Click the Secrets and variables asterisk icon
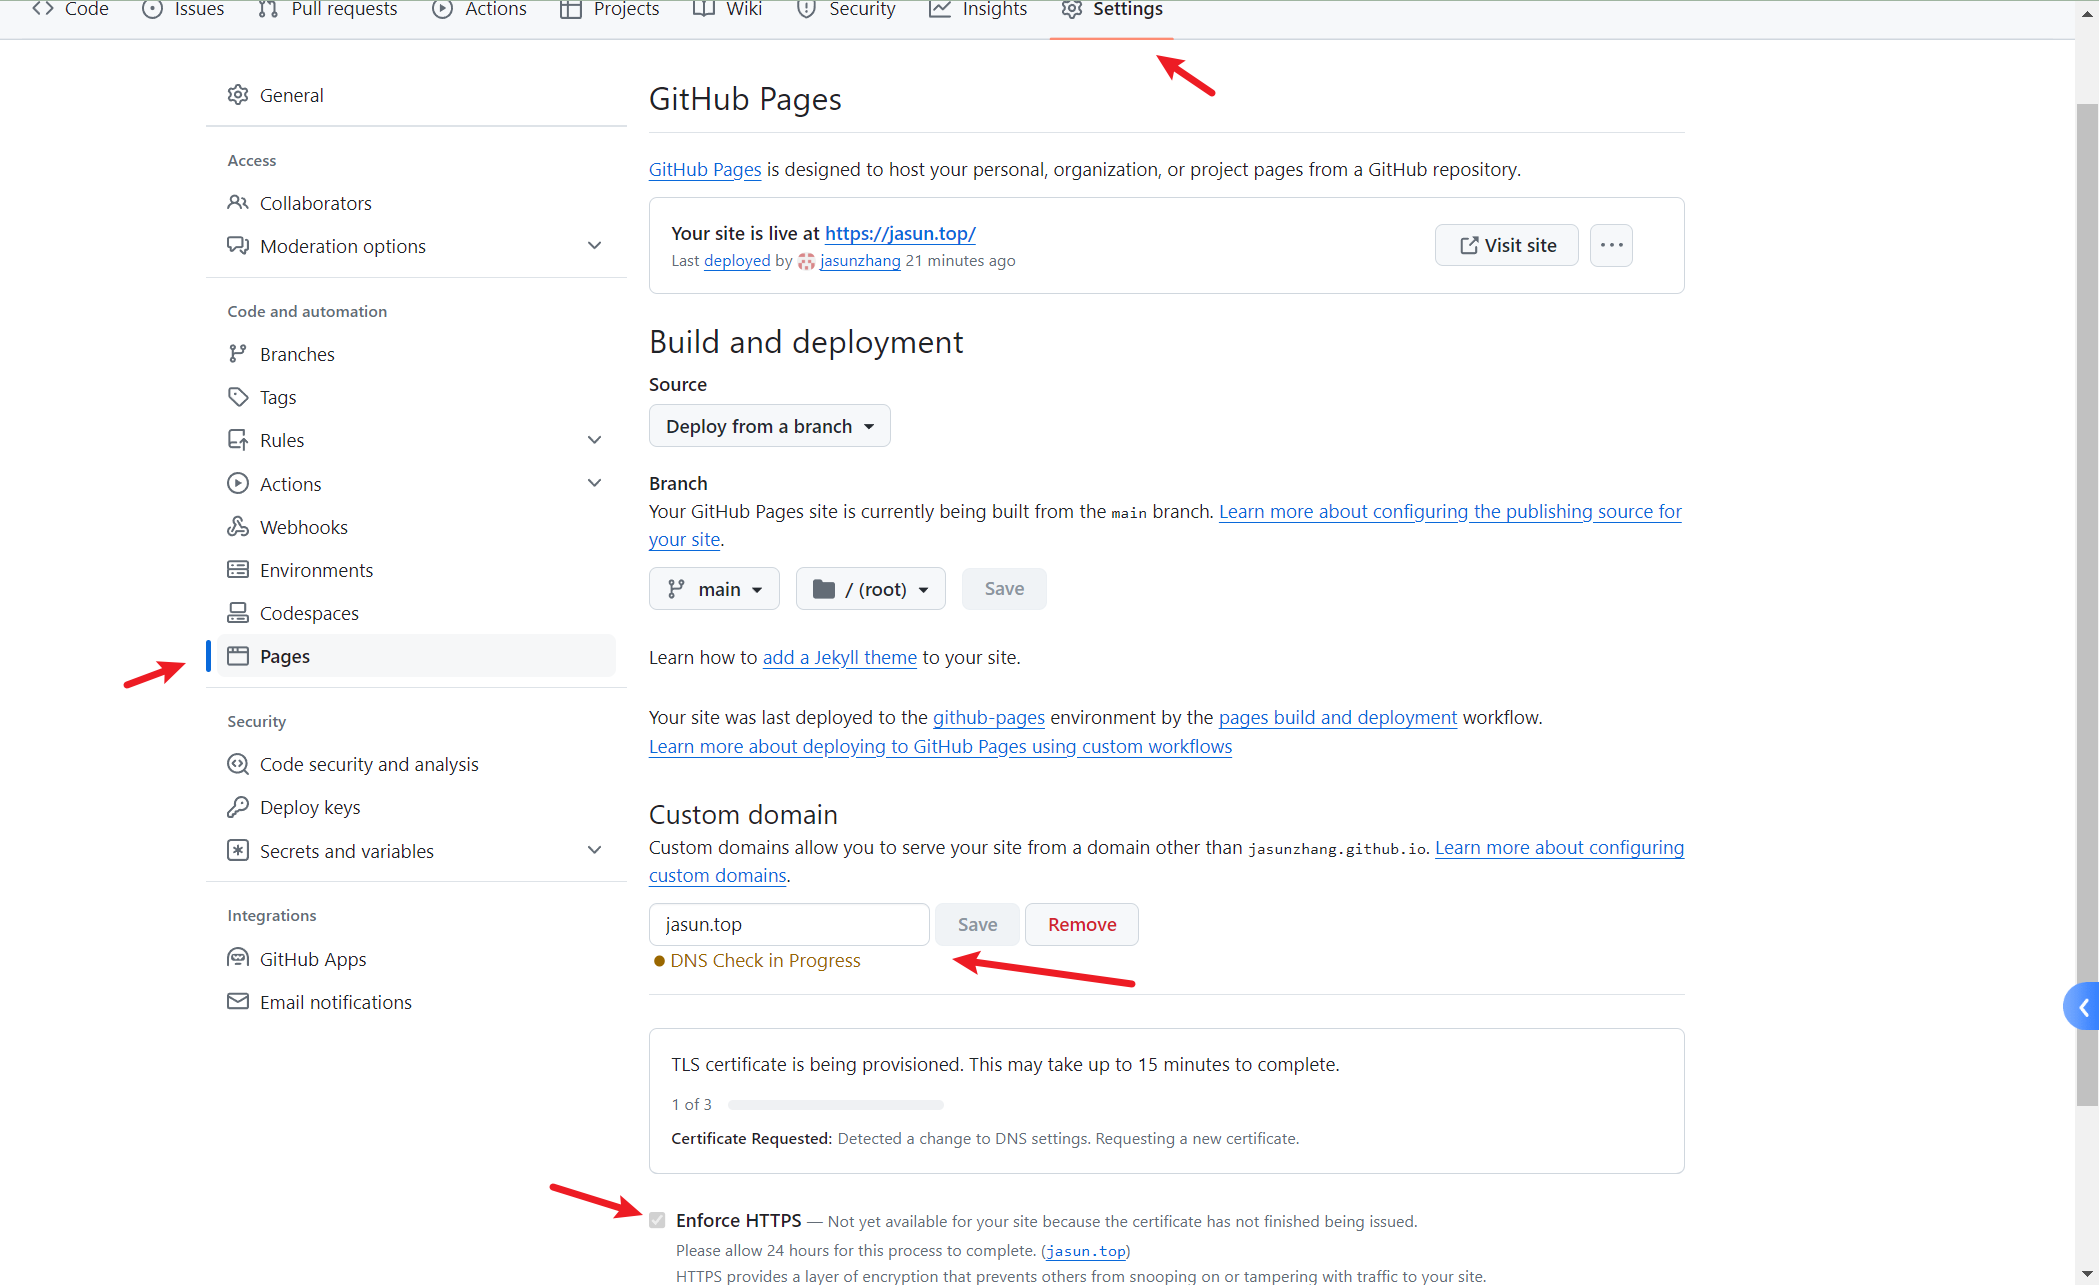2099x1285 pixels. [237, 851]
